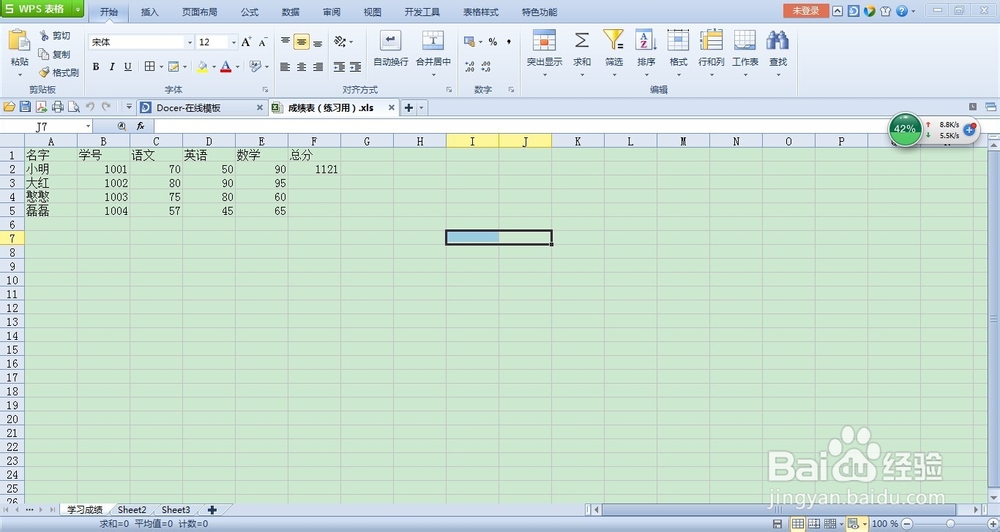Image resolution: width=1000 pixels, height=532 pixels.
Task: Toggle Bold formatting
Action: pos(96,66)
